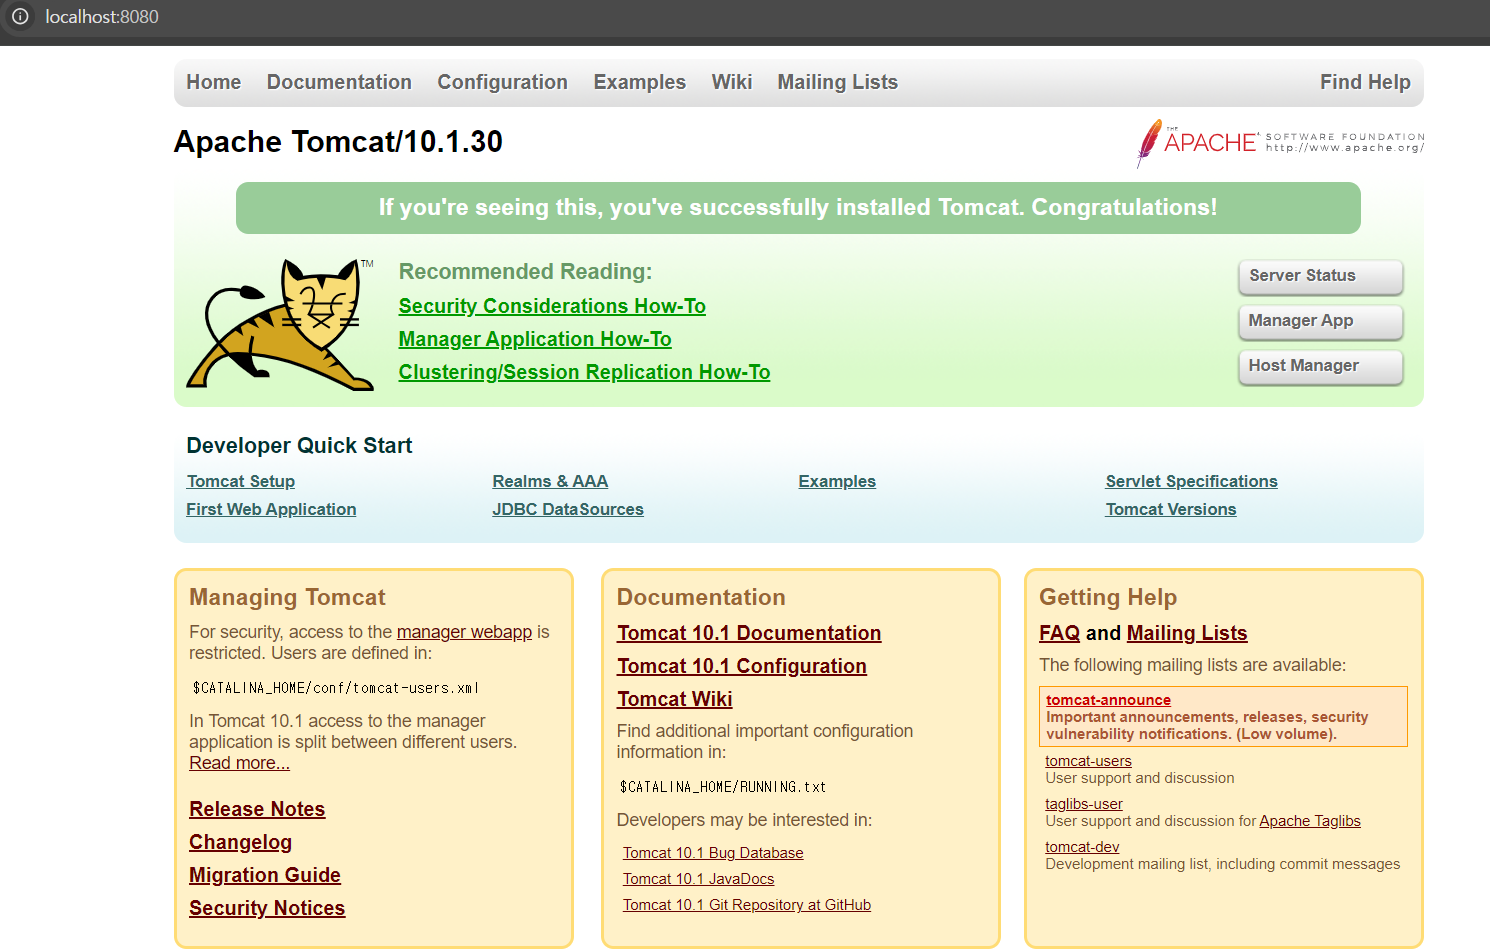Open the First Web Application link
This screenshot has width=1490, height=952.
[x=271, y=509]
